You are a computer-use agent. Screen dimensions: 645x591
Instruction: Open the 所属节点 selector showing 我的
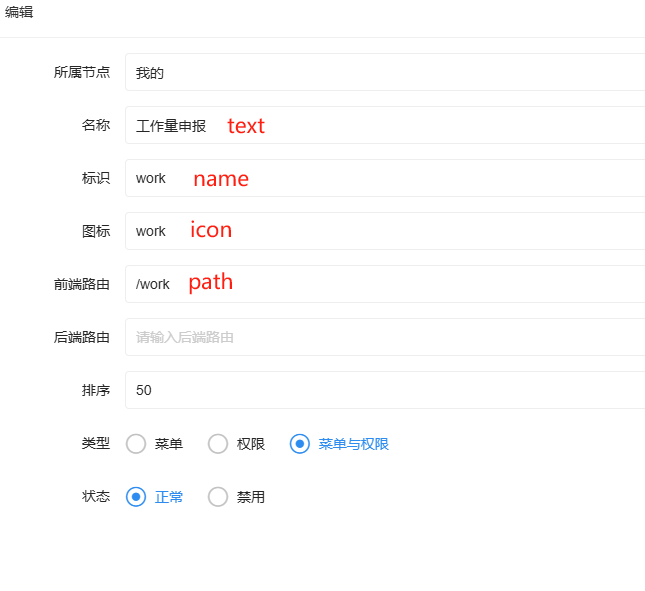click(x=385, y=72)
